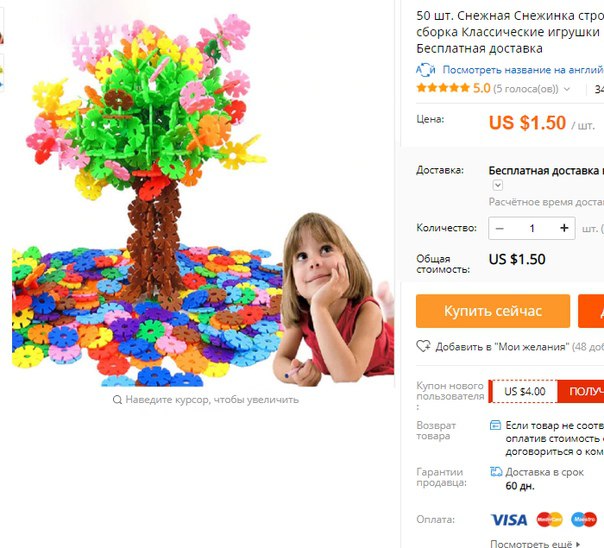Click the Купить сейчас button

click(493, 311)
